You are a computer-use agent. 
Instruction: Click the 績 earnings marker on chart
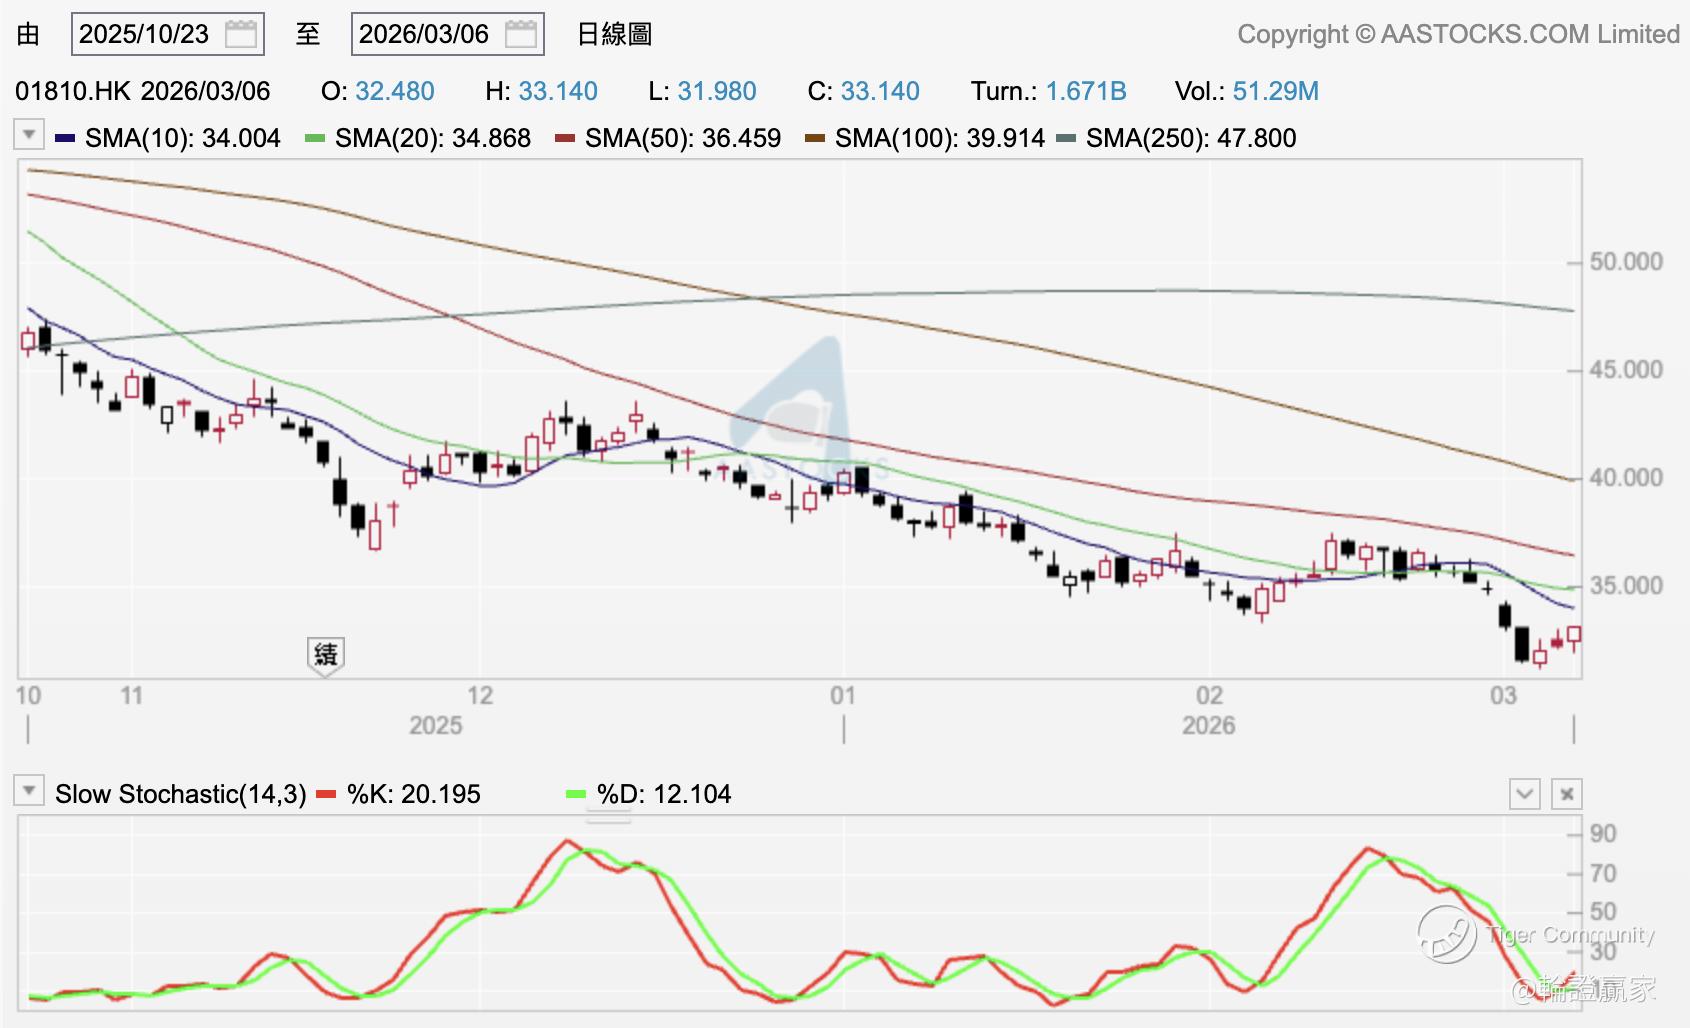click(x=326, y=655)
